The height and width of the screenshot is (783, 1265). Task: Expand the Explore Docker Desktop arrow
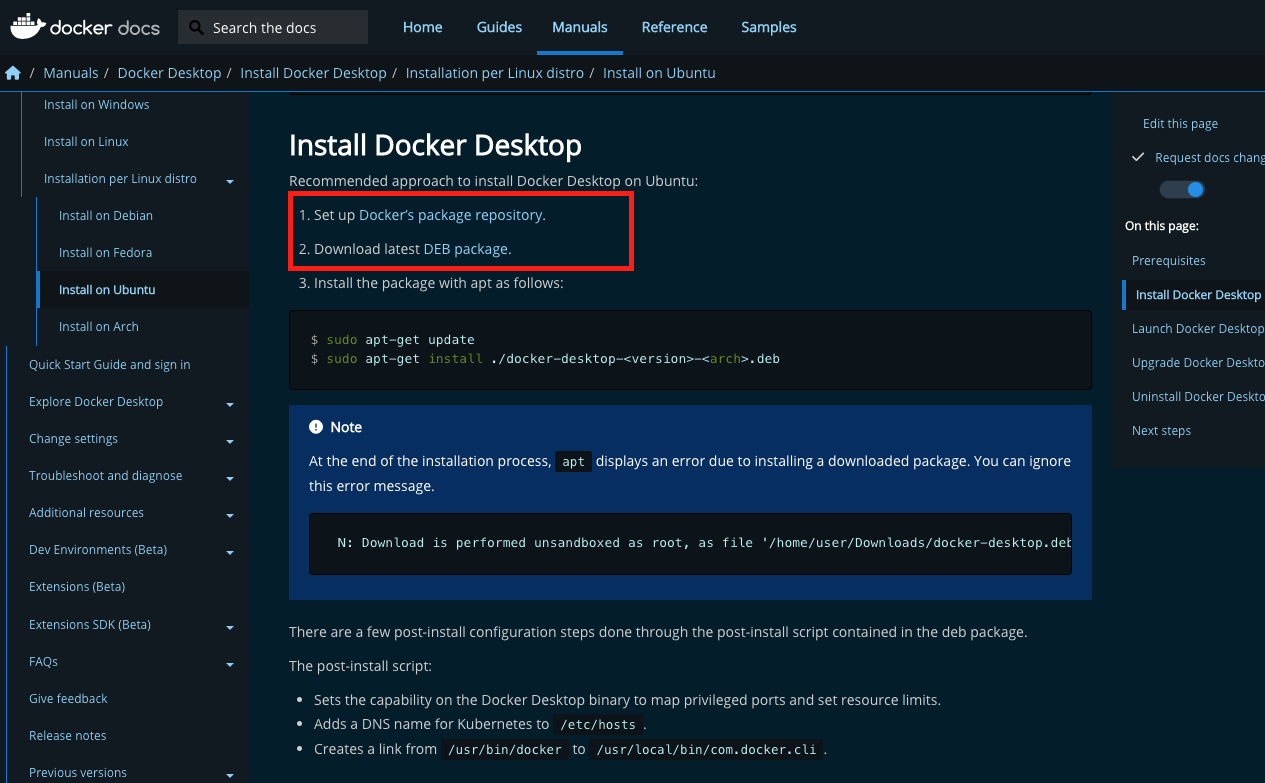coord(230,405)
